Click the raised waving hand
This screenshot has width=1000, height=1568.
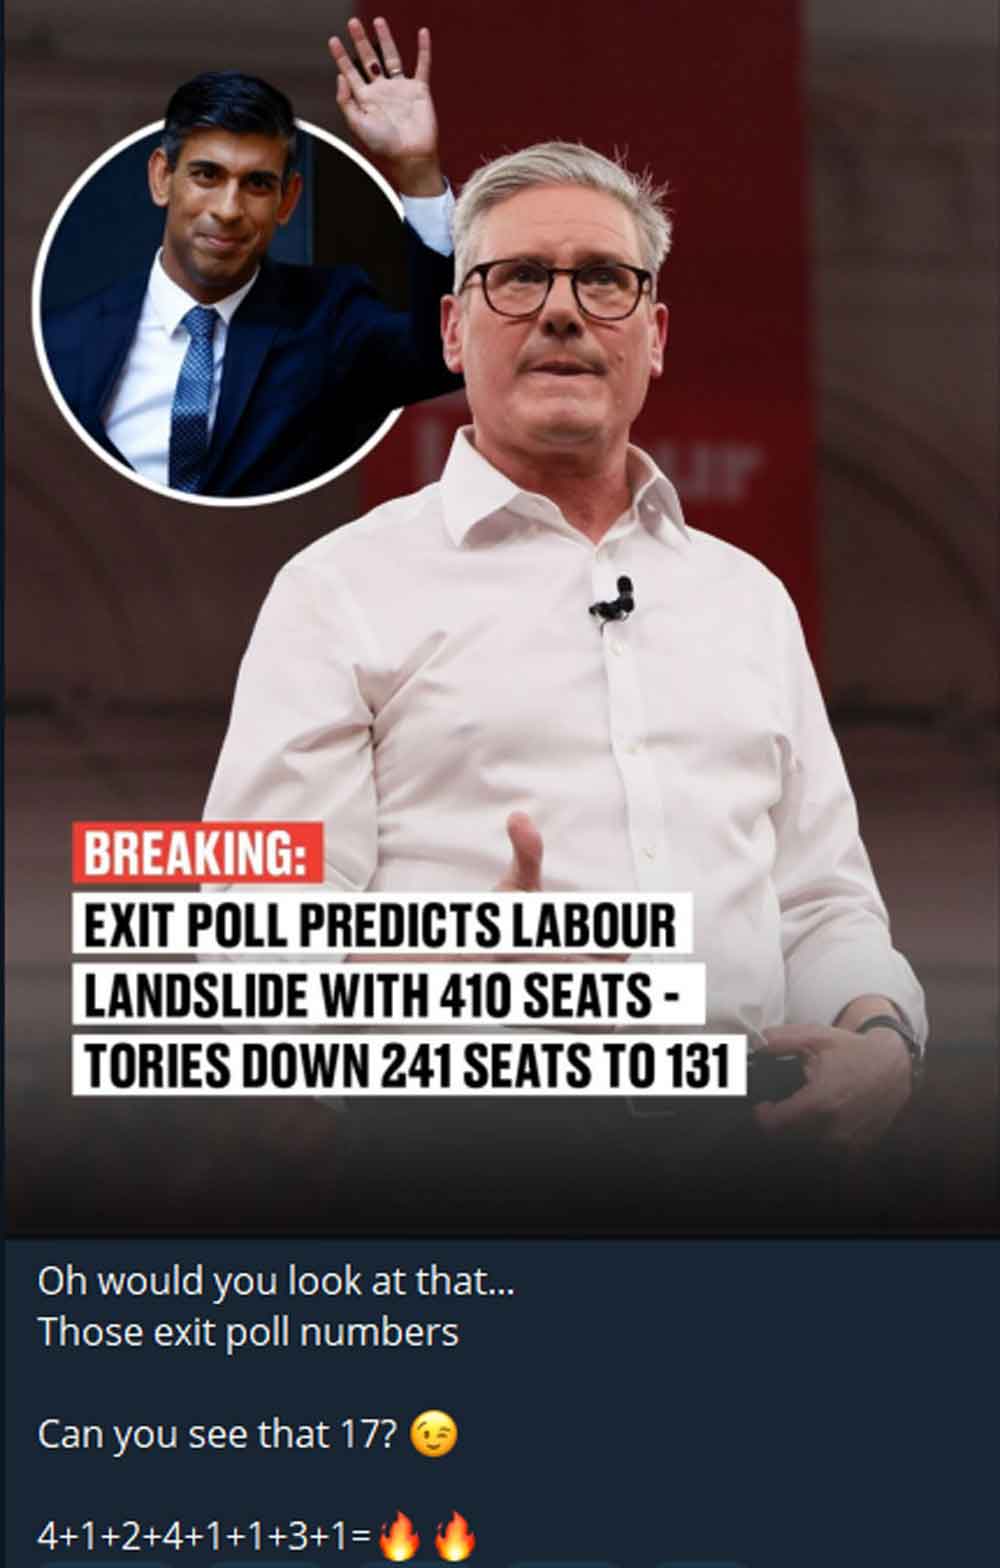pyautogui.click(x=385, y=97)
